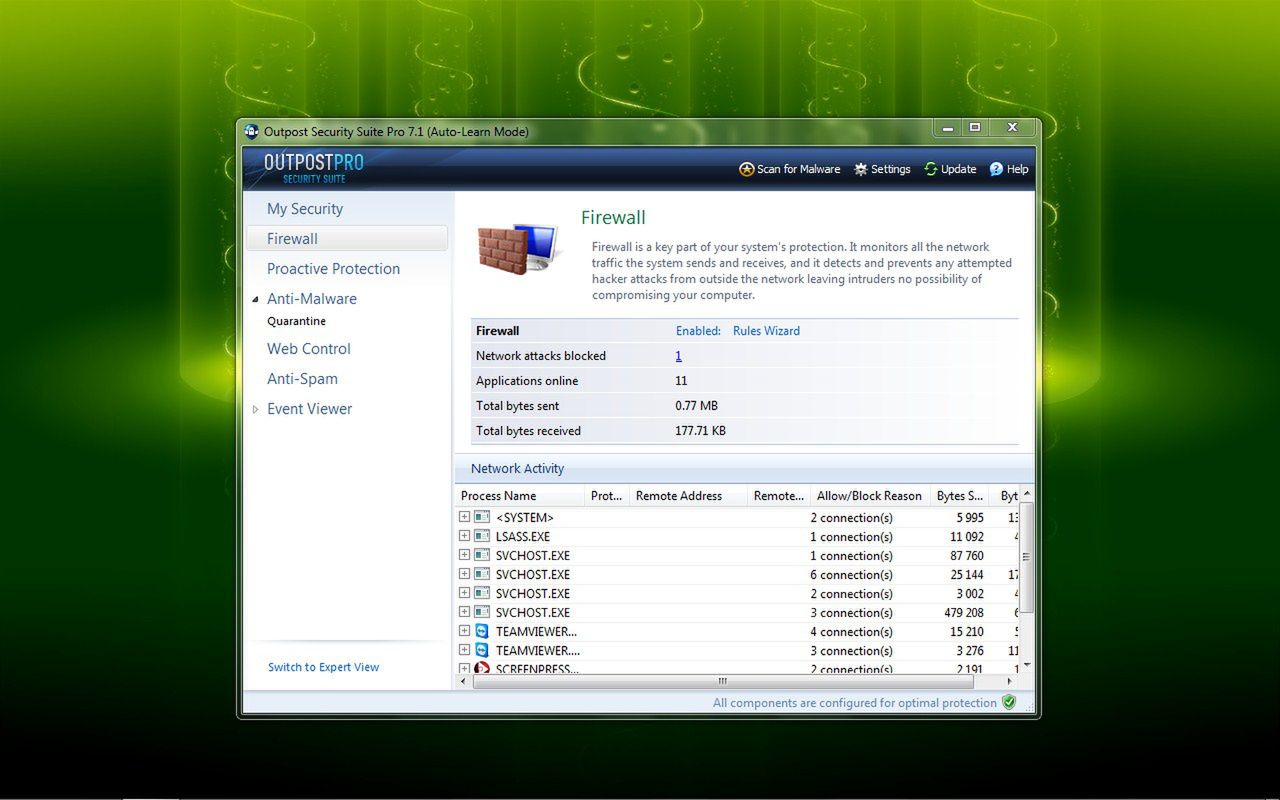Image resolution: width=1280 pixels, height=800 pixels.
Task: Sort by Allow/Block Reason column header
Action: pos(869,495)
